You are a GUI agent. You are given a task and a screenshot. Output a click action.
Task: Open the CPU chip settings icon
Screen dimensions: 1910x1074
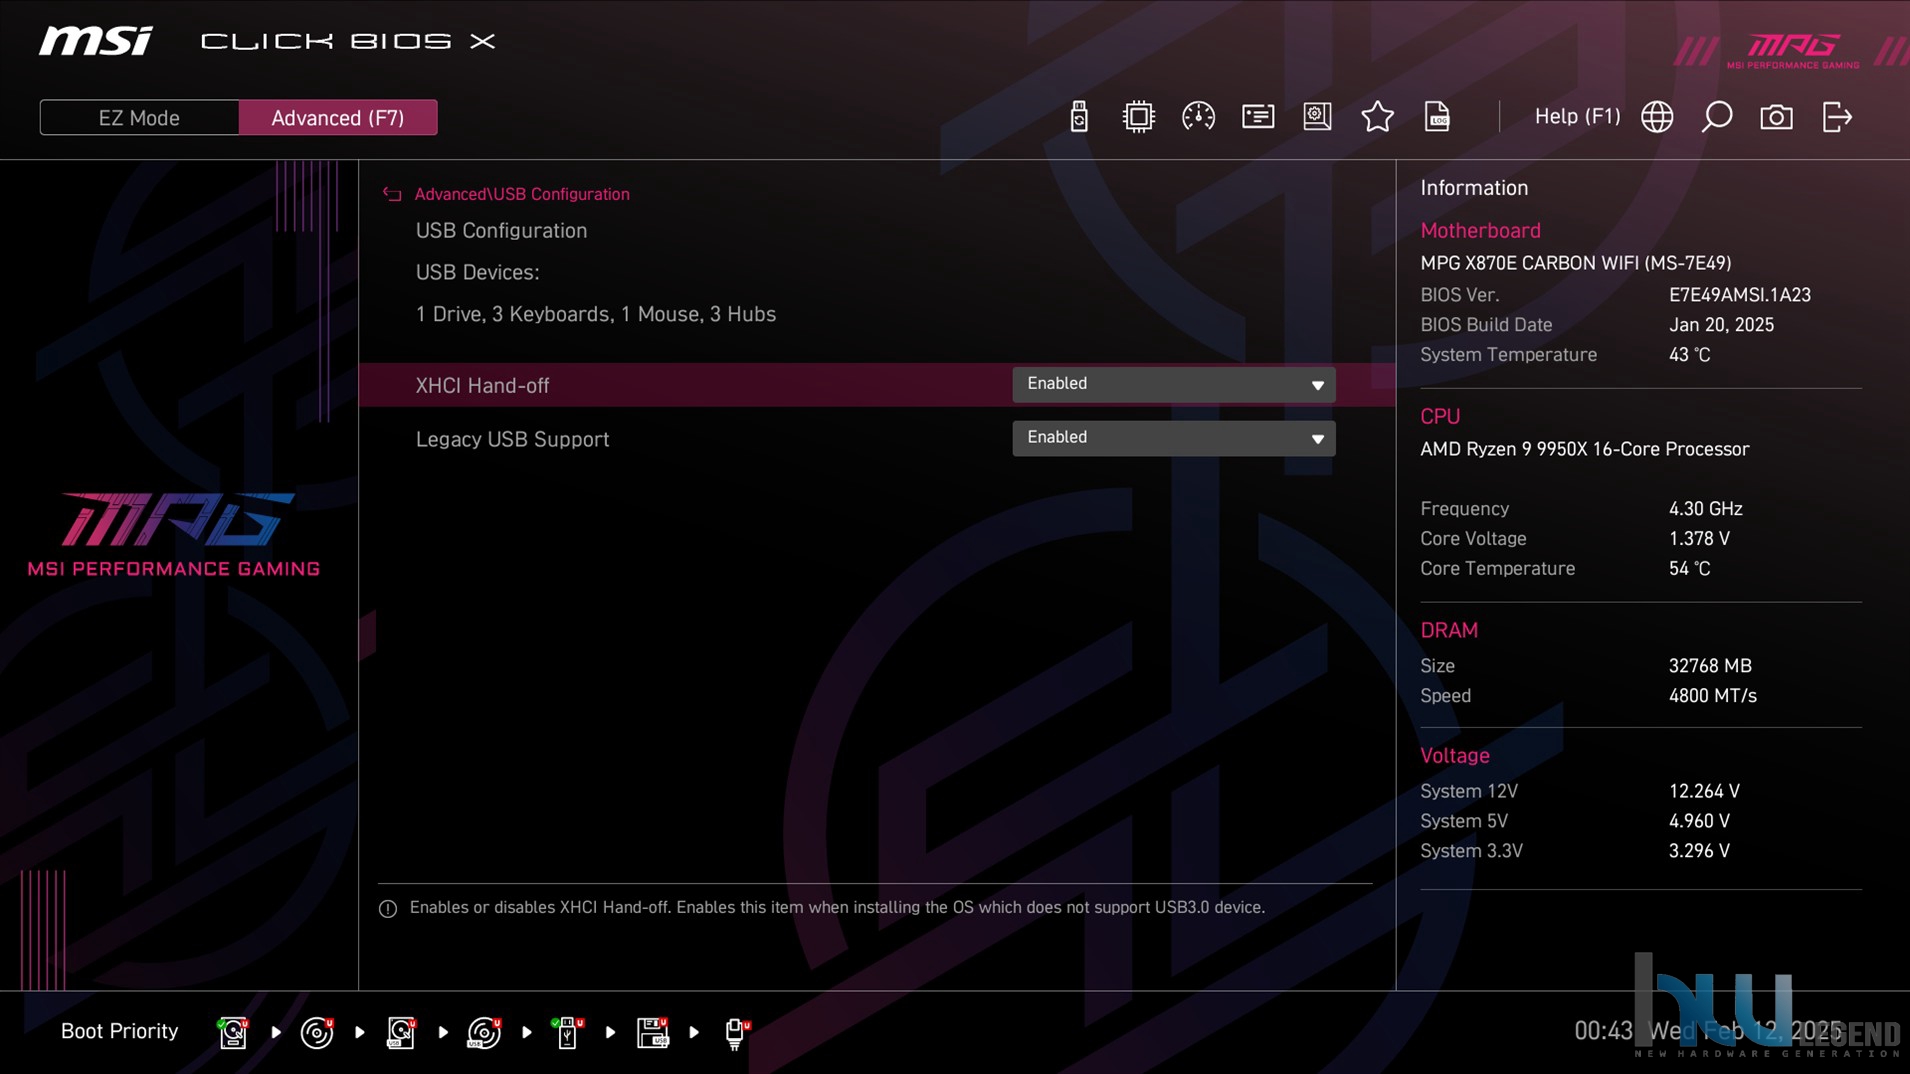(1138, 117)
